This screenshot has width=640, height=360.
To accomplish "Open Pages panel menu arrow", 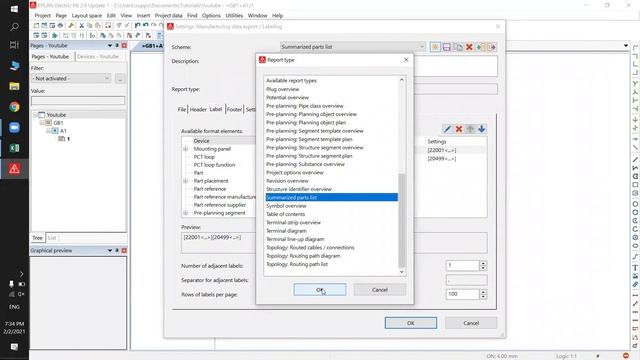I will point(110,45).
